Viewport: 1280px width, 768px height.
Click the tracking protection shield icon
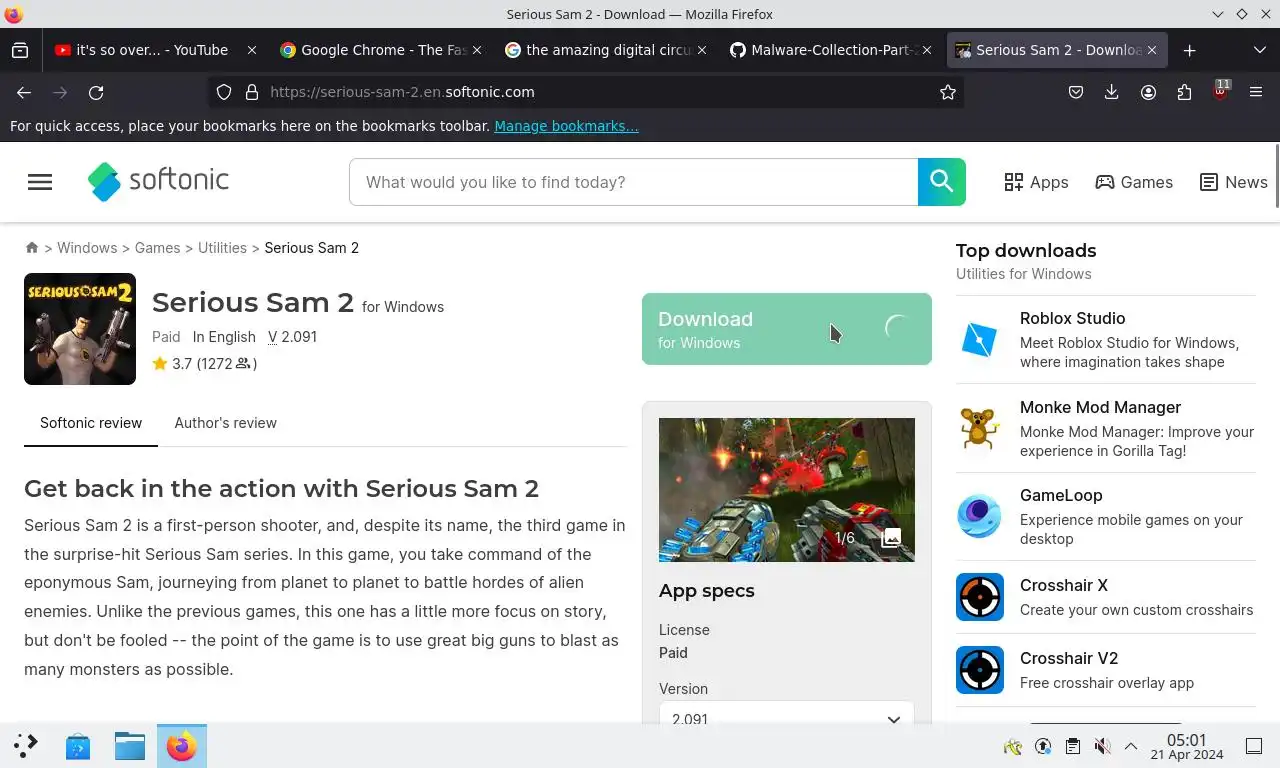click(x=224, y=92)
